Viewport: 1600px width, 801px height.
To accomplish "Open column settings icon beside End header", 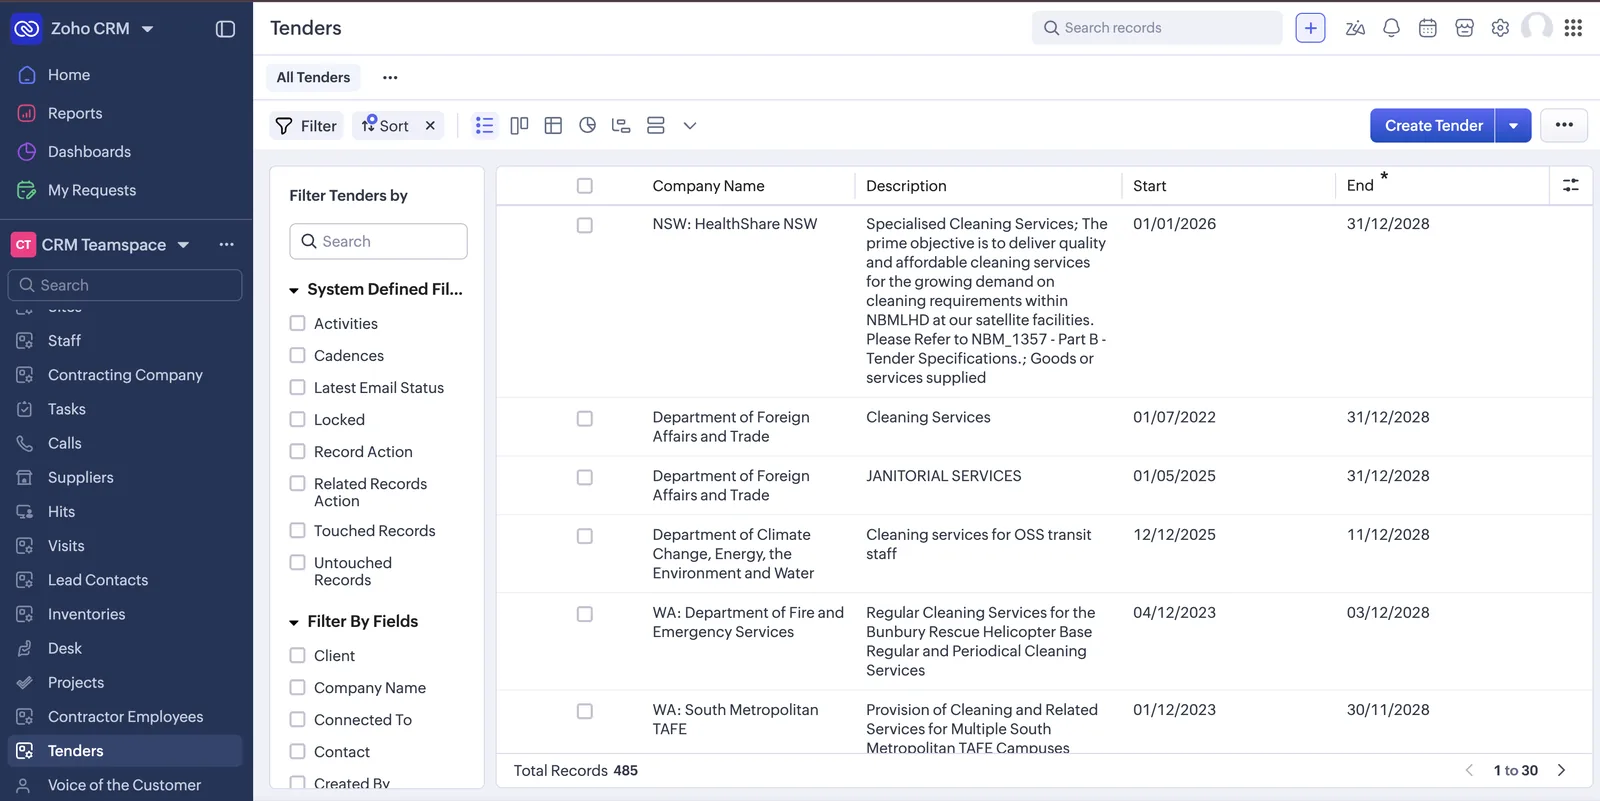I will point(1571,185).
